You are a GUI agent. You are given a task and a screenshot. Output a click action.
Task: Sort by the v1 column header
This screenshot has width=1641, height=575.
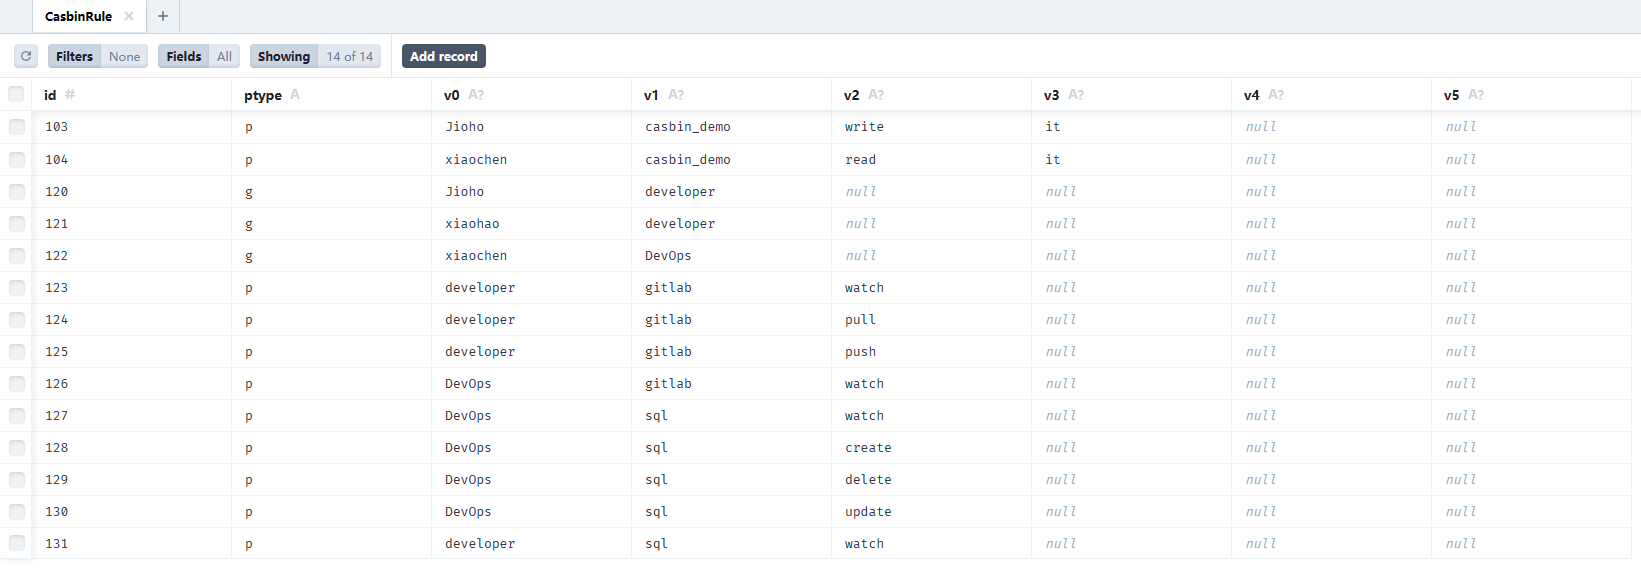[x=651, y=95]
